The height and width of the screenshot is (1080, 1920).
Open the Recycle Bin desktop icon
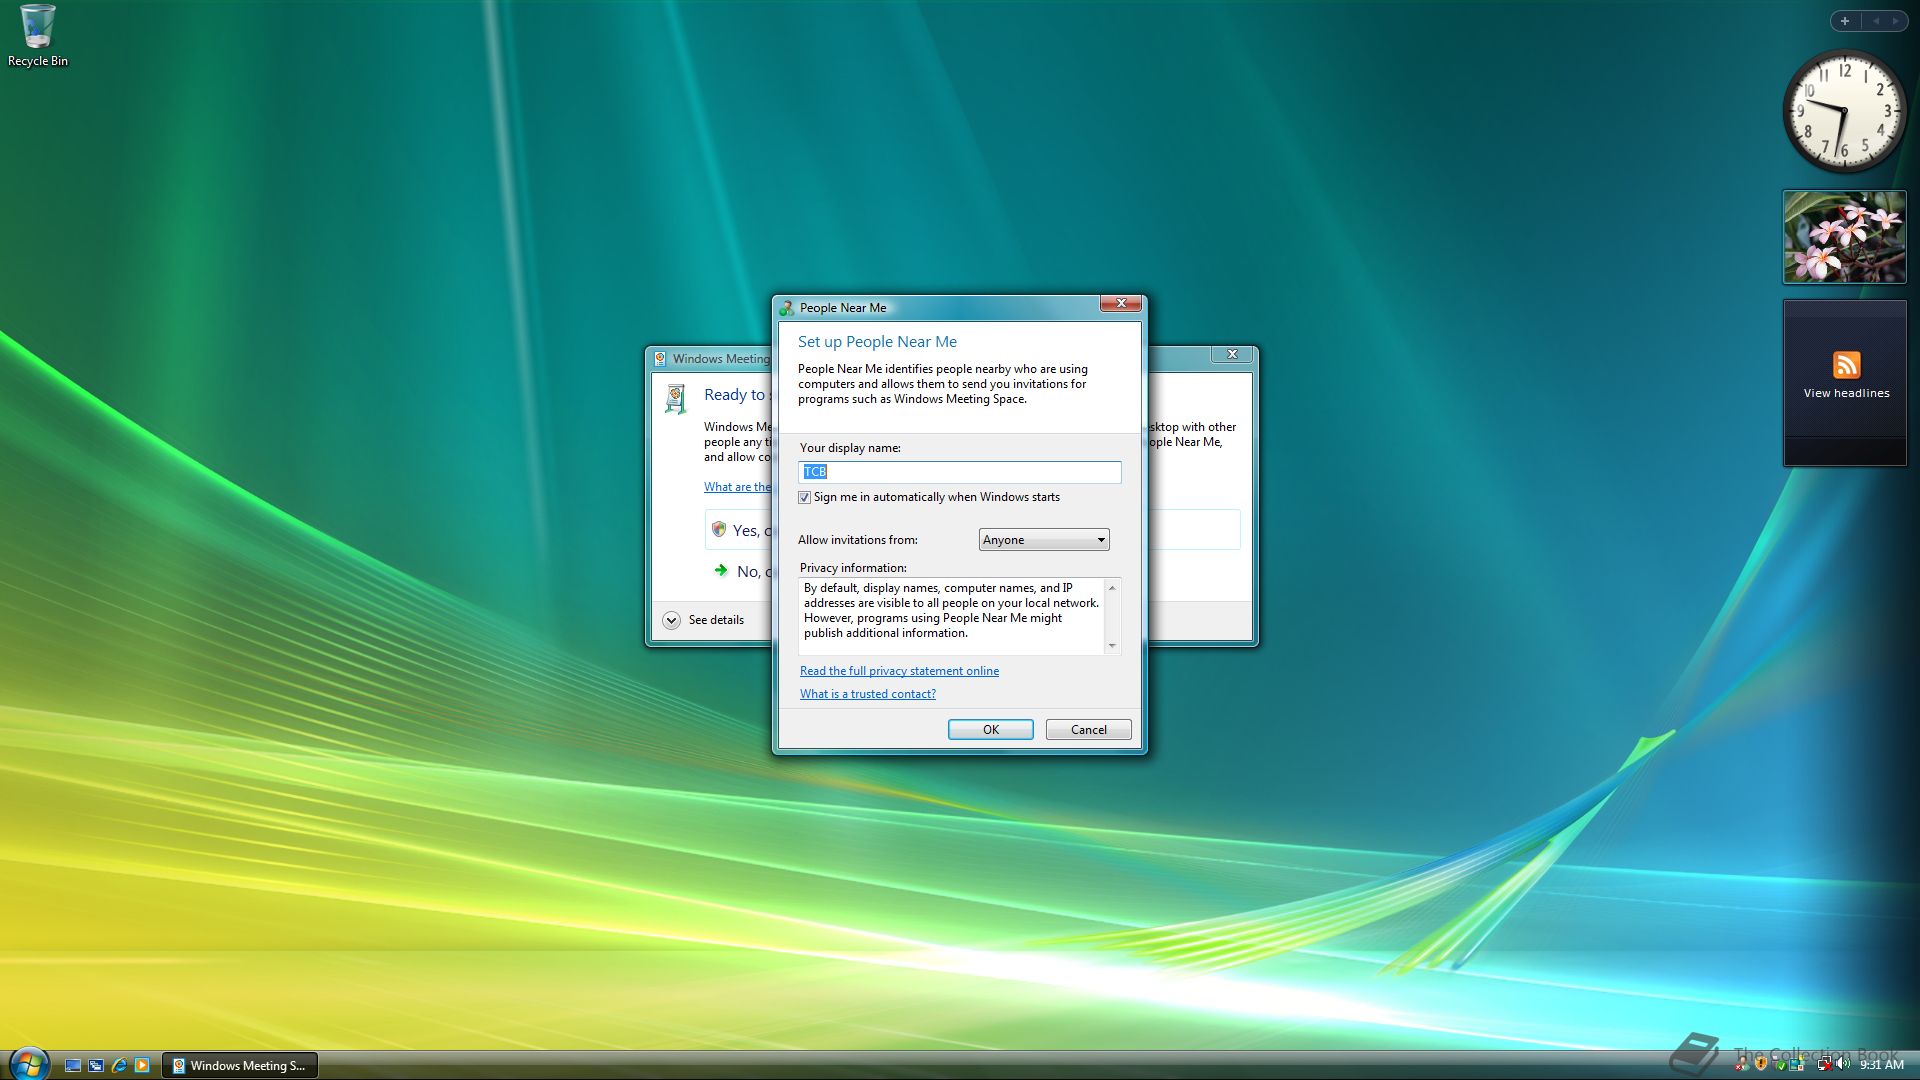pyautogui.click(x=37, y=36)
